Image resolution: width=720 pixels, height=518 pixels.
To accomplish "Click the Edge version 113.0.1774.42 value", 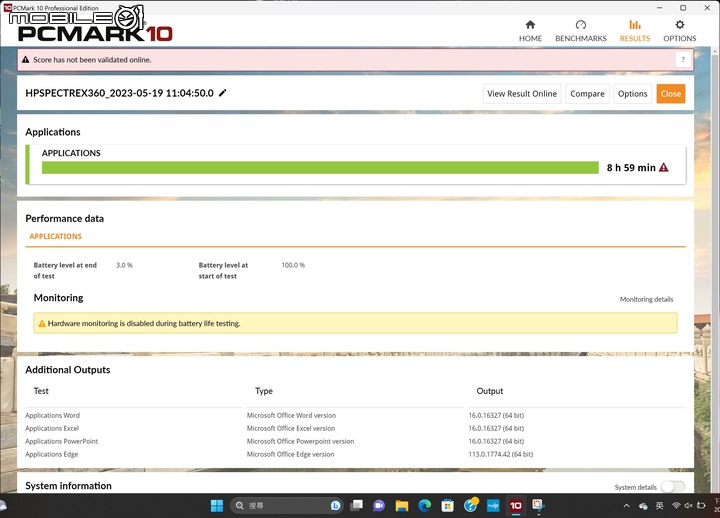I will click(501, 454).
